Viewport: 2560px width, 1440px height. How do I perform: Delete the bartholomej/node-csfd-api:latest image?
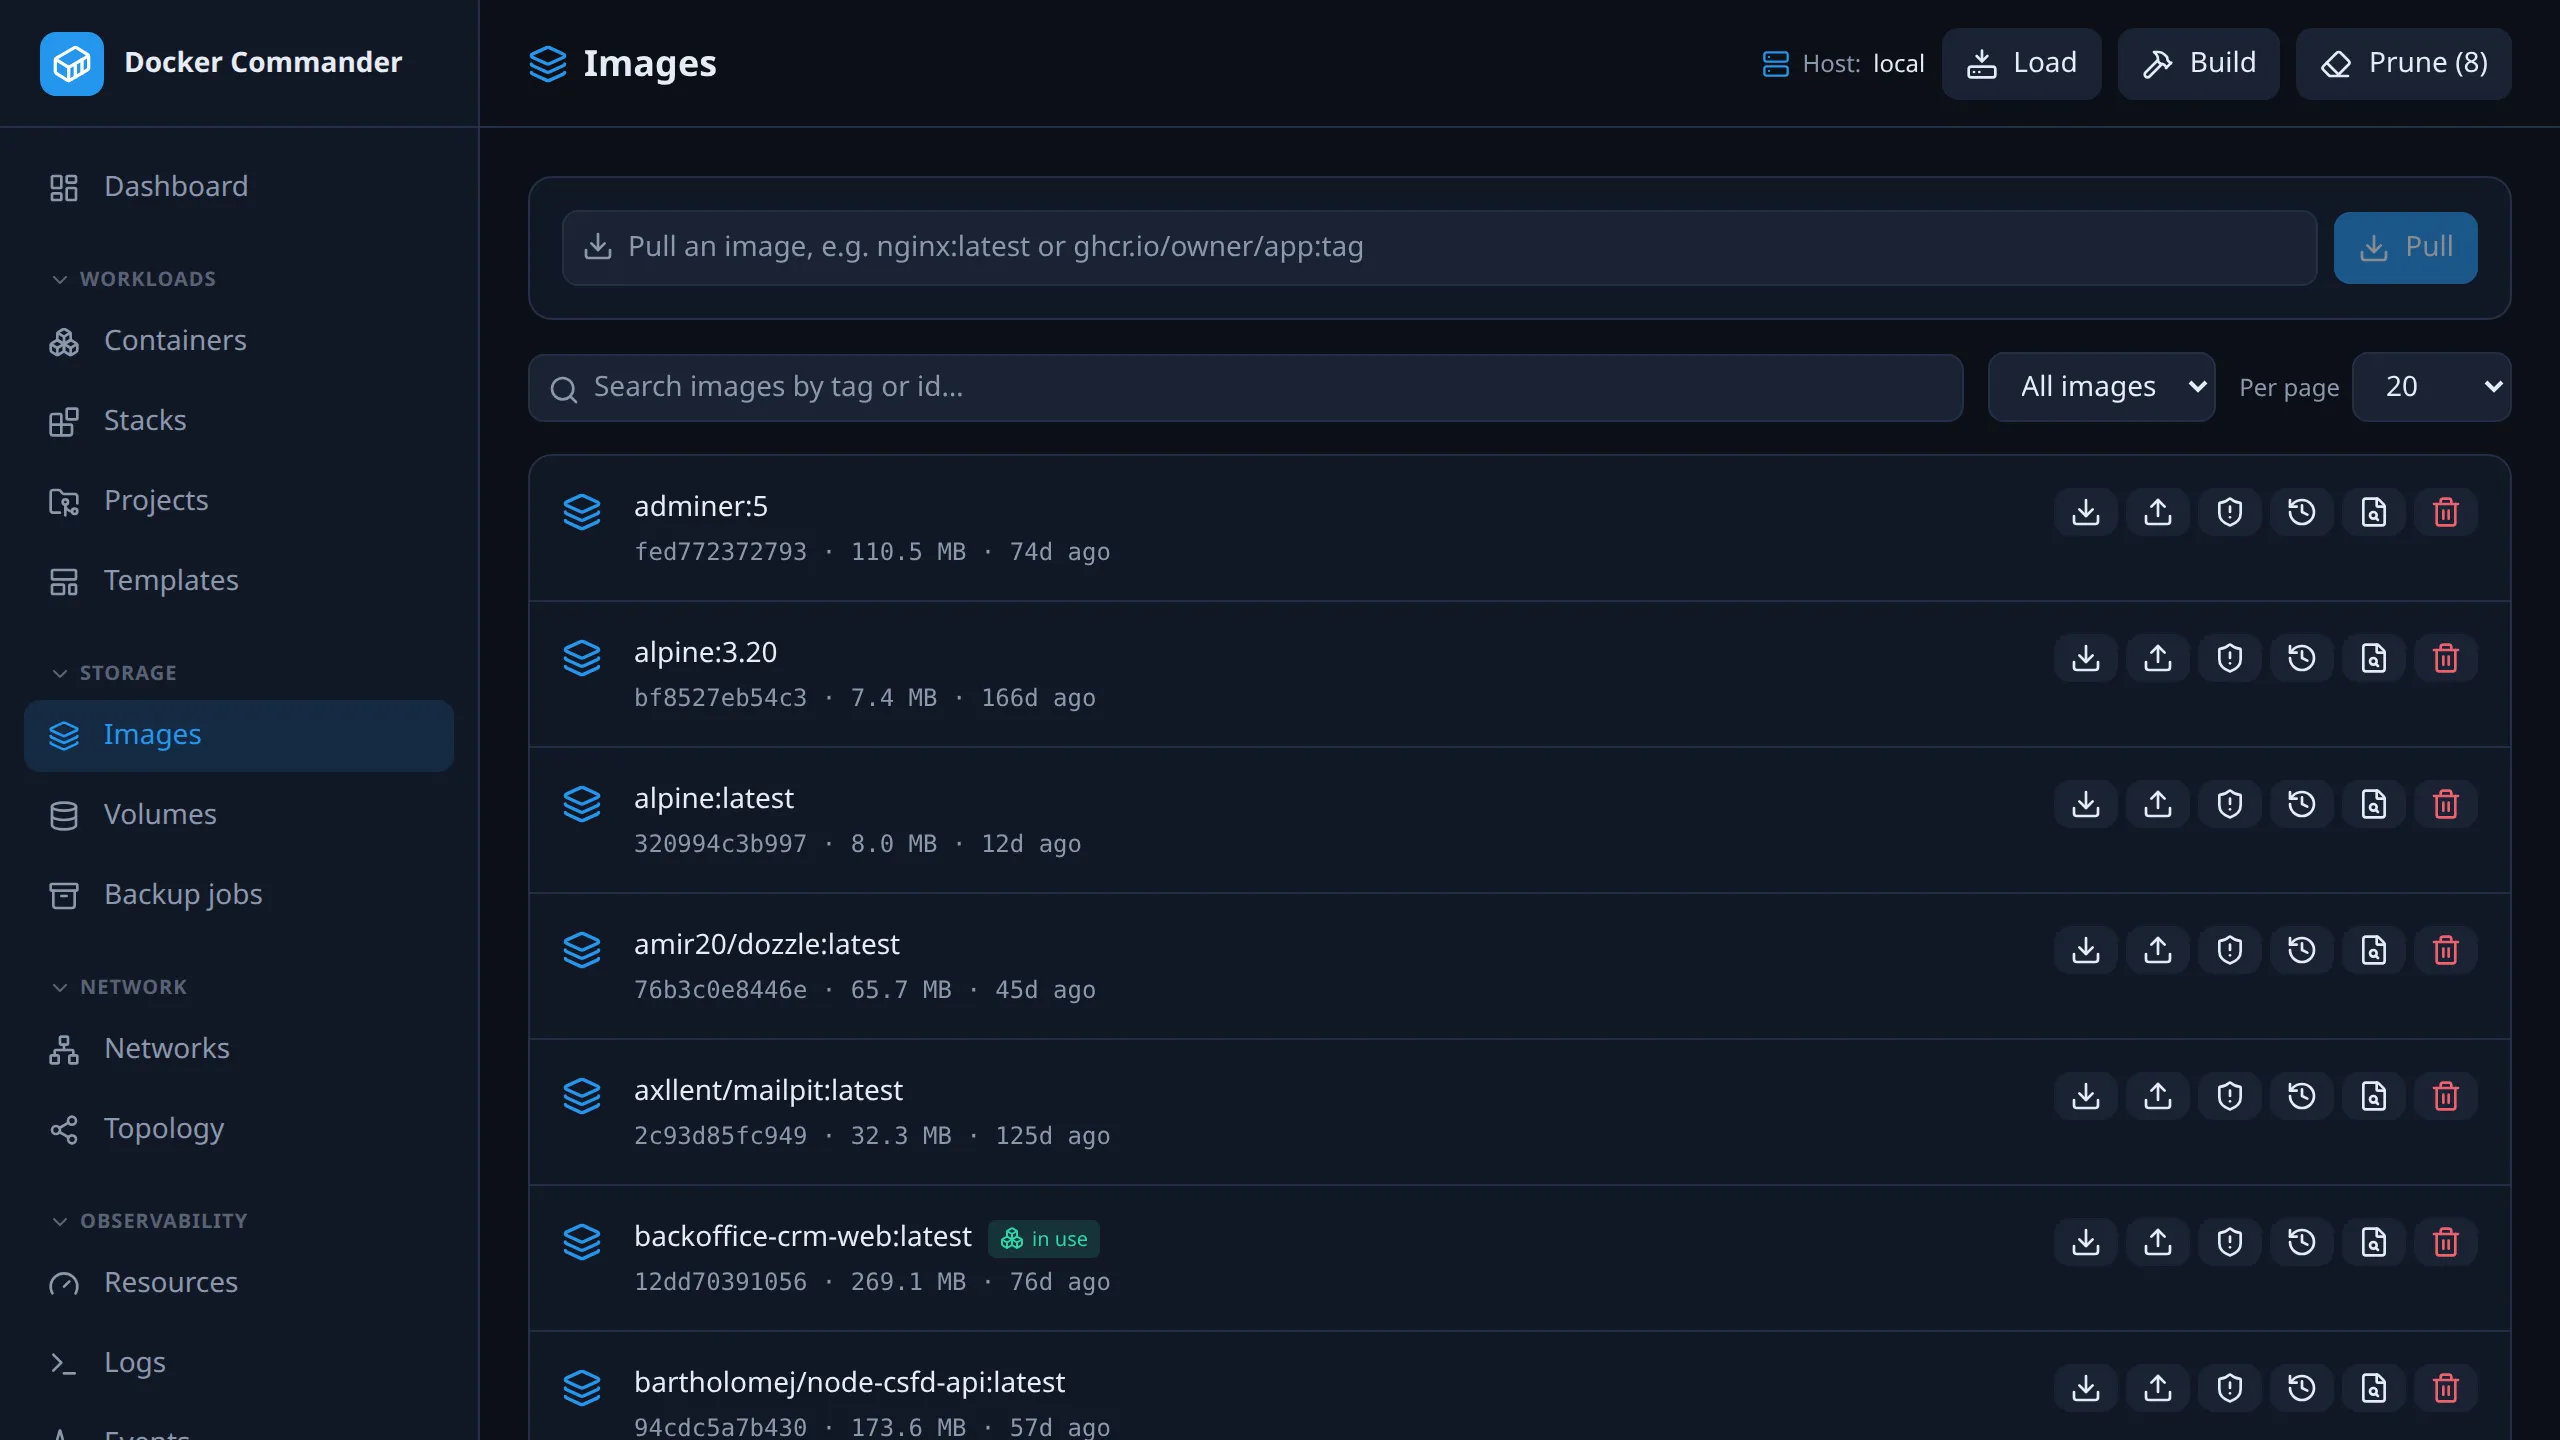point(2446,1389)
